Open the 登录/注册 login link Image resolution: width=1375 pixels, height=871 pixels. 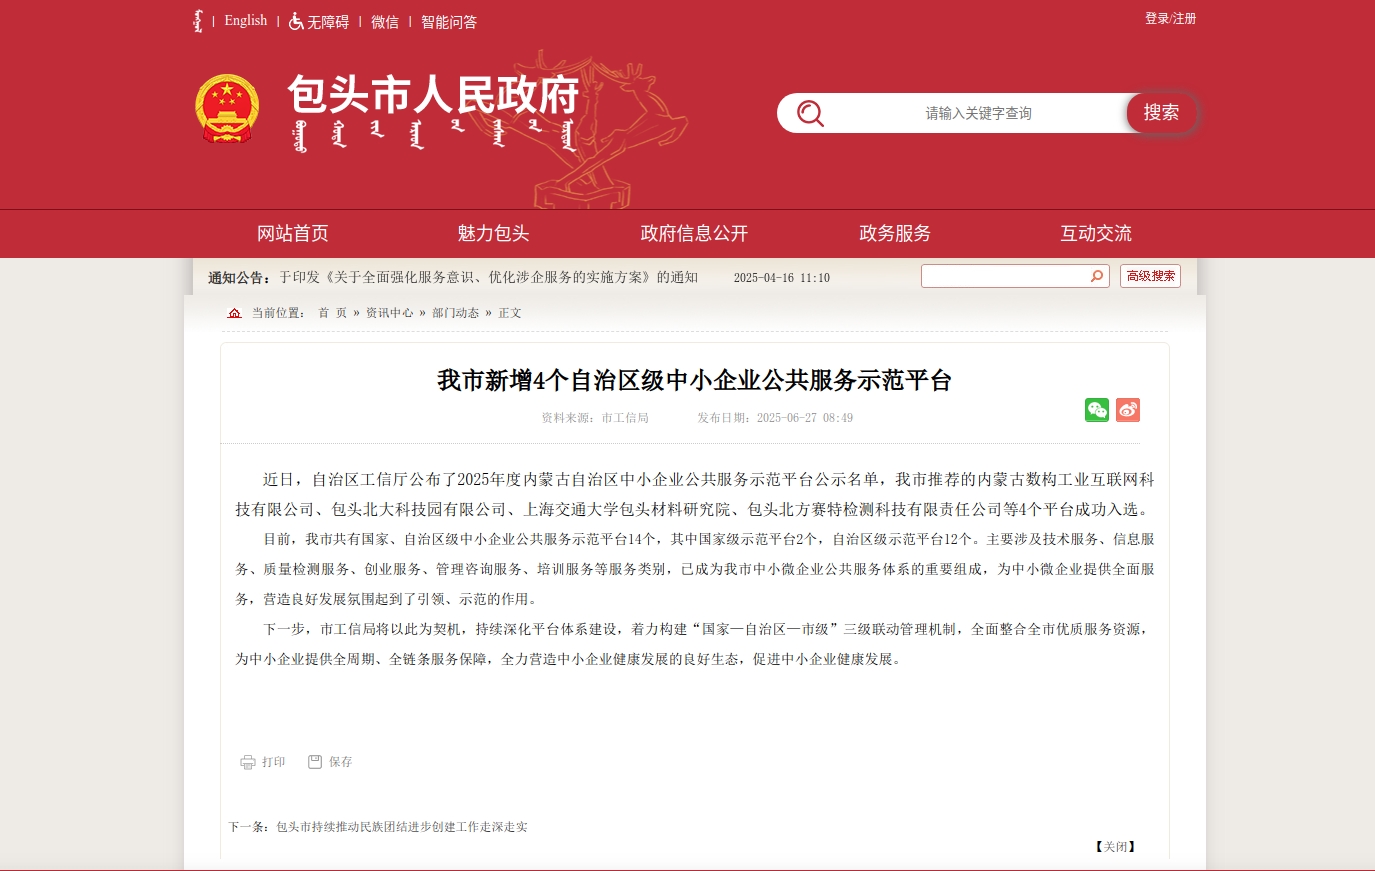tap(1170, 19)
